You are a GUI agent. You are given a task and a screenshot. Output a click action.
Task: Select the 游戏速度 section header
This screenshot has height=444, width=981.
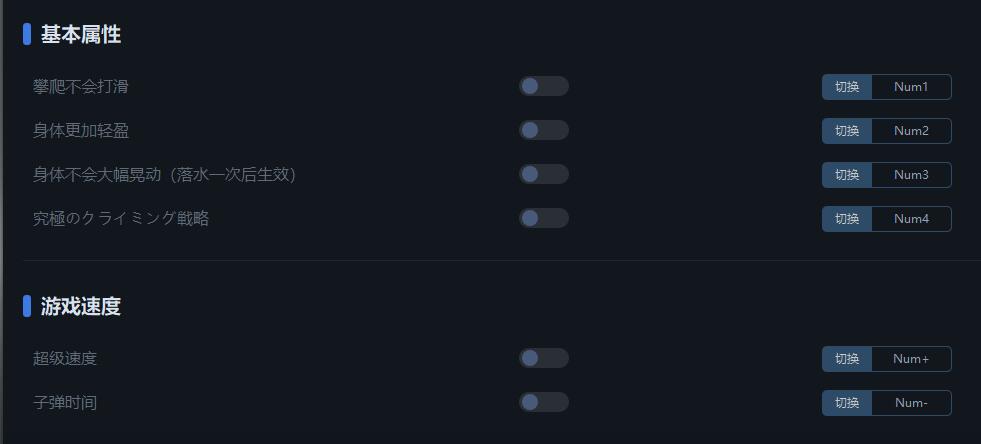click(x=81, y=306)
